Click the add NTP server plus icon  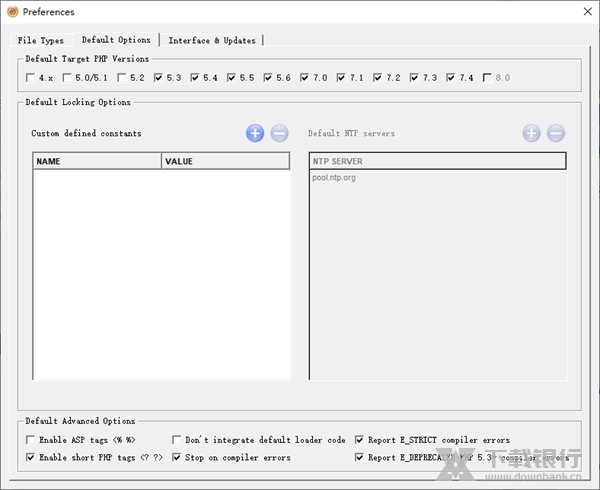(531, 133)
